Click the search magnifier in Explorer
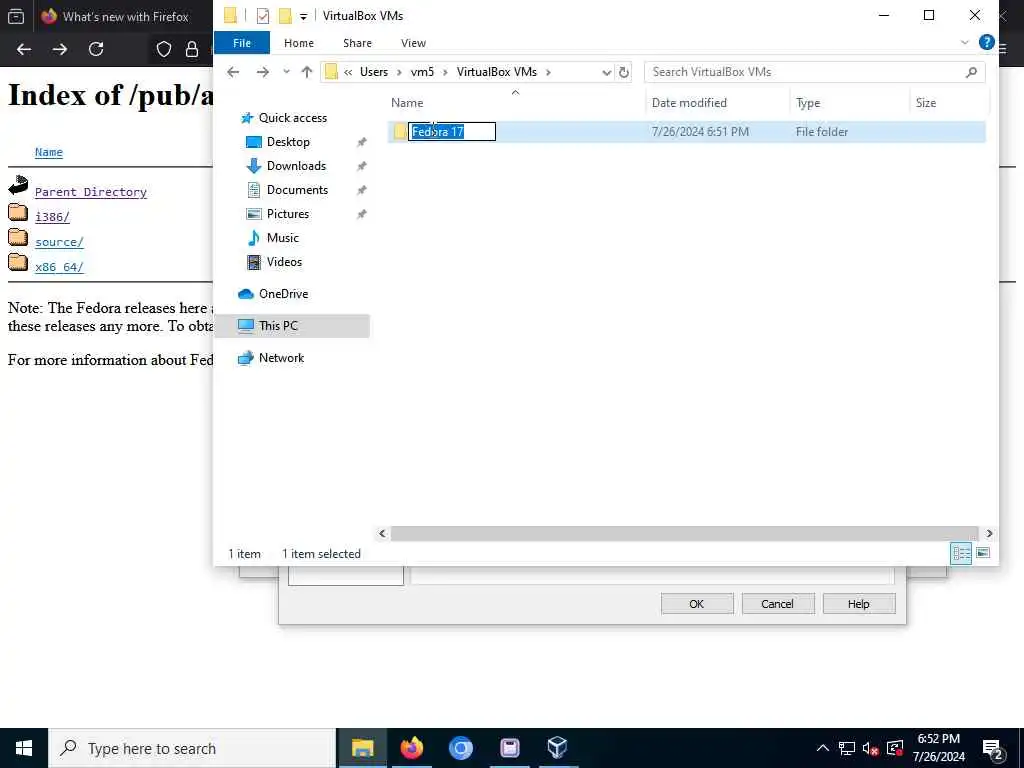1024x768 pixels. tap(971, 72)
